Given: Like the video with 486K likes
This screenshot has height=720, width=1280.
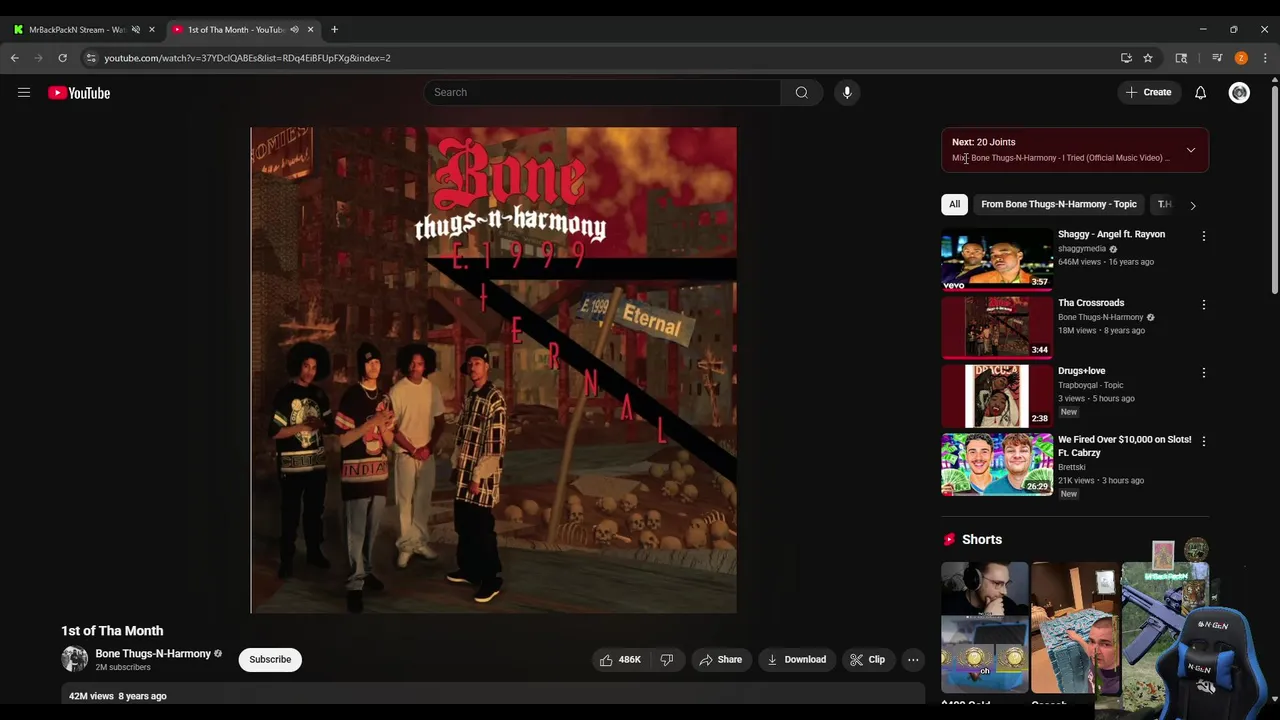Looking at the screenshot, I should click(x=620, y=660).
